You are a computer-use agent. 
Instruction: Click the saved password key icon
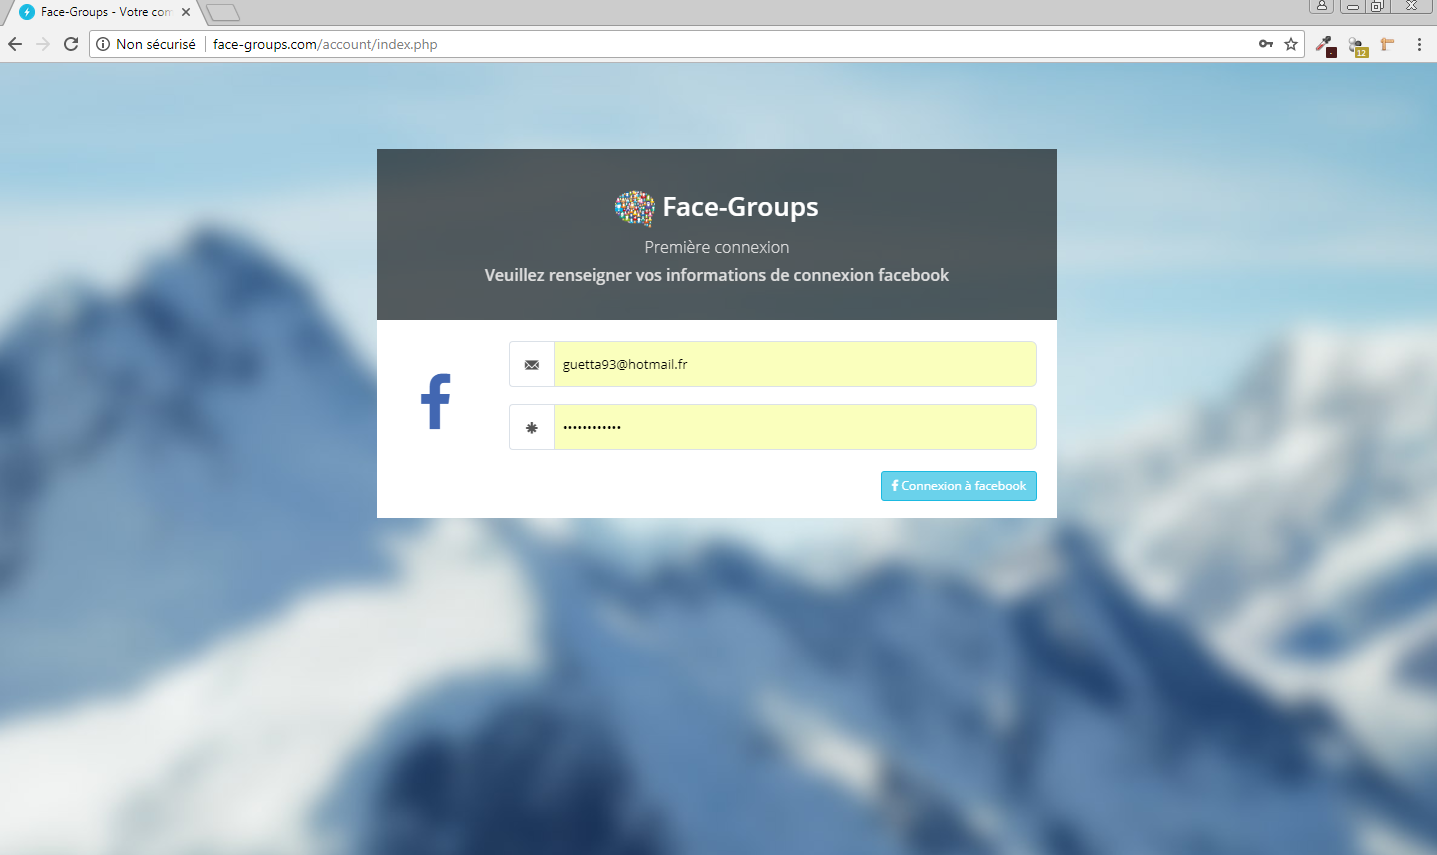click(x=1265, y=44)
